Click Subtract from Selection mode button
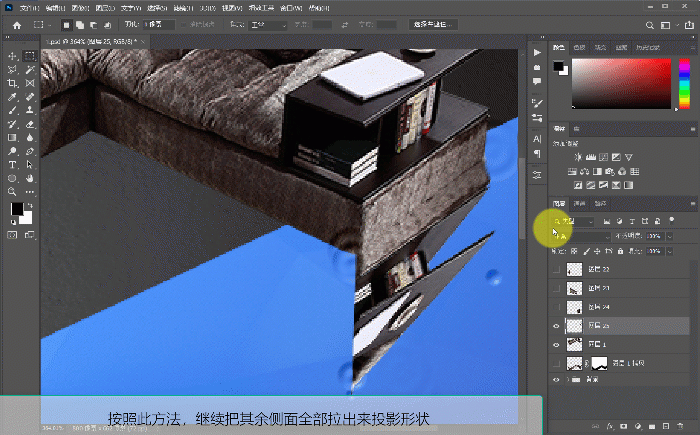The width and height of the screenshot is (700, 435). [x=93, y=25]
